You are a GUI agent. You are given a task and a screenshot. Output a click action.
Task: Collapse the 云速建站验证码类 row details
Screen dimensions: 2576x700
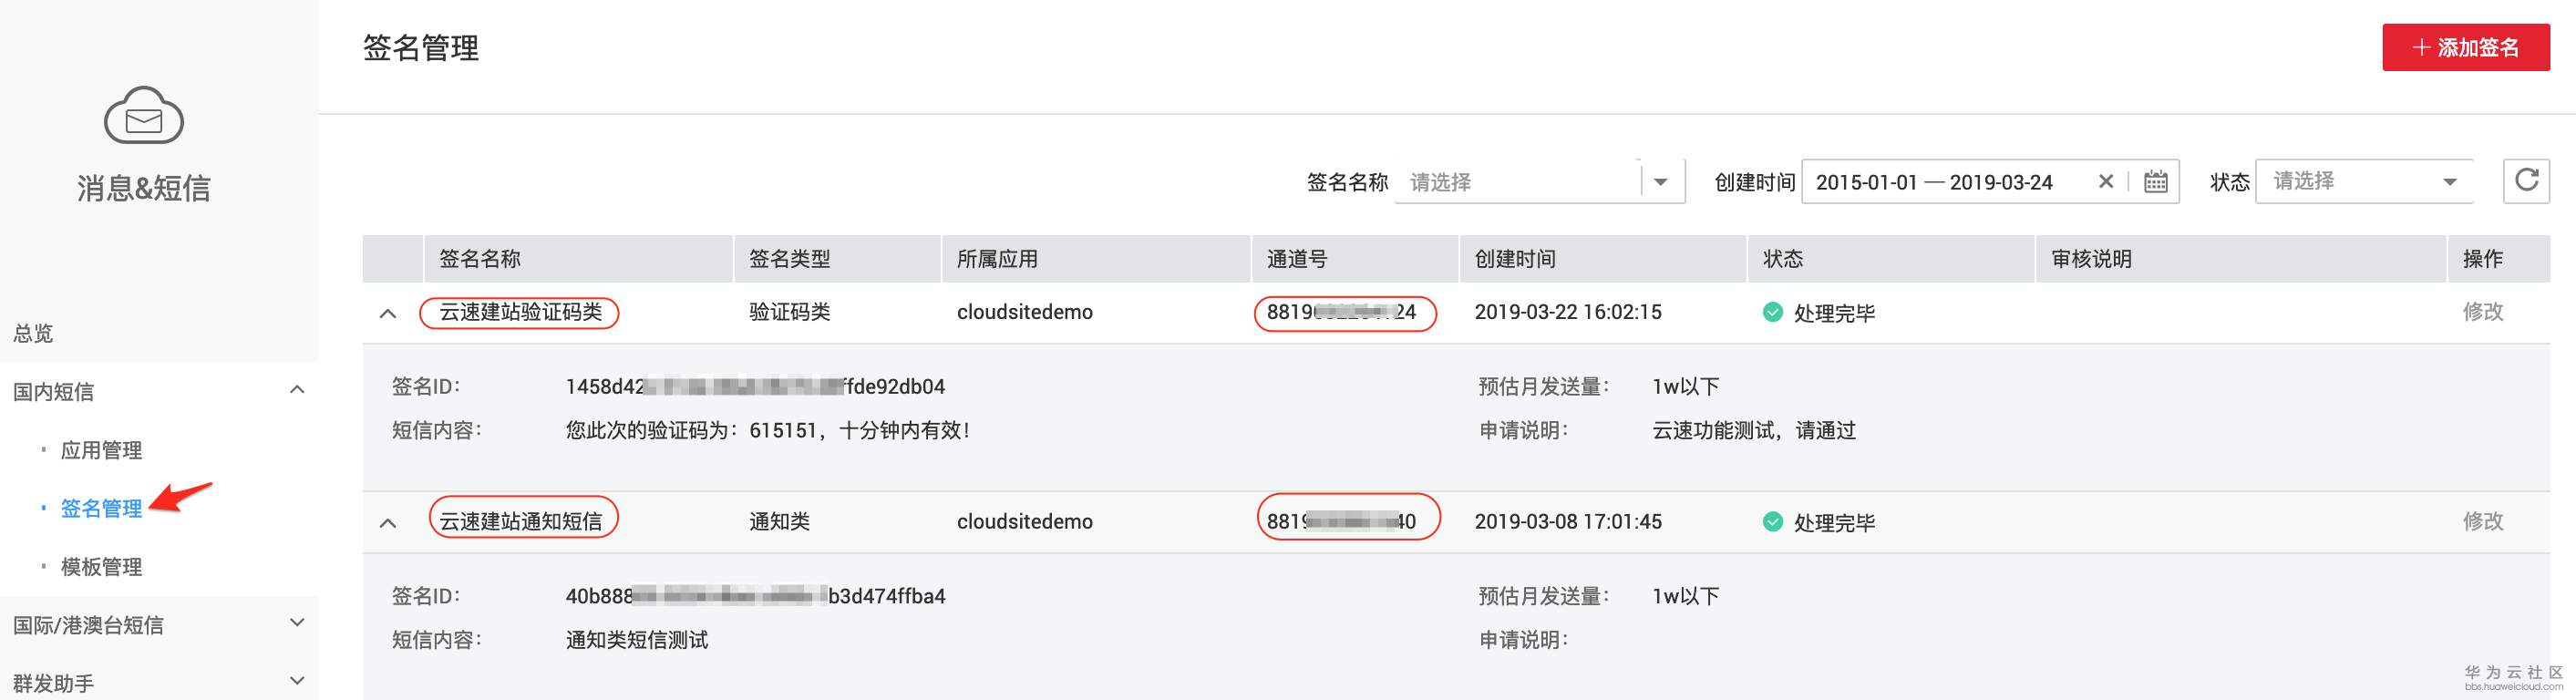point(388,314)
